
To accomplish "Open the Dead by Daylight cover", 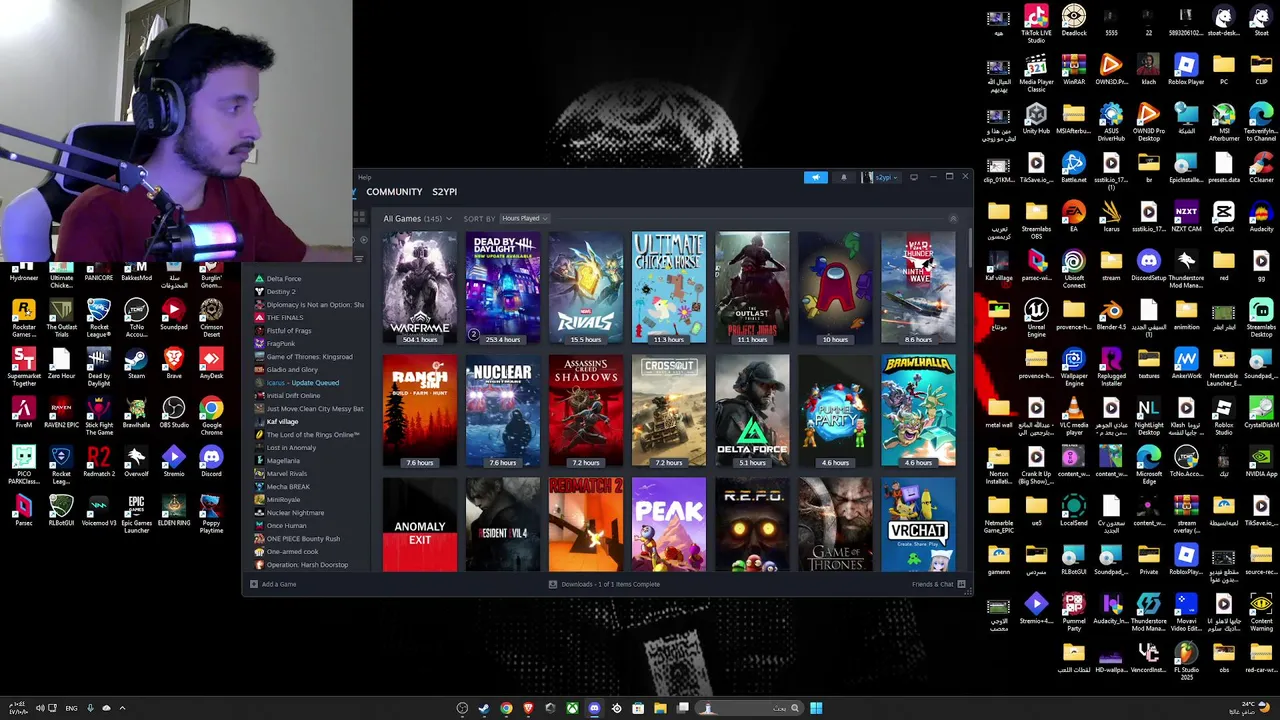I will tap(502, 288).
